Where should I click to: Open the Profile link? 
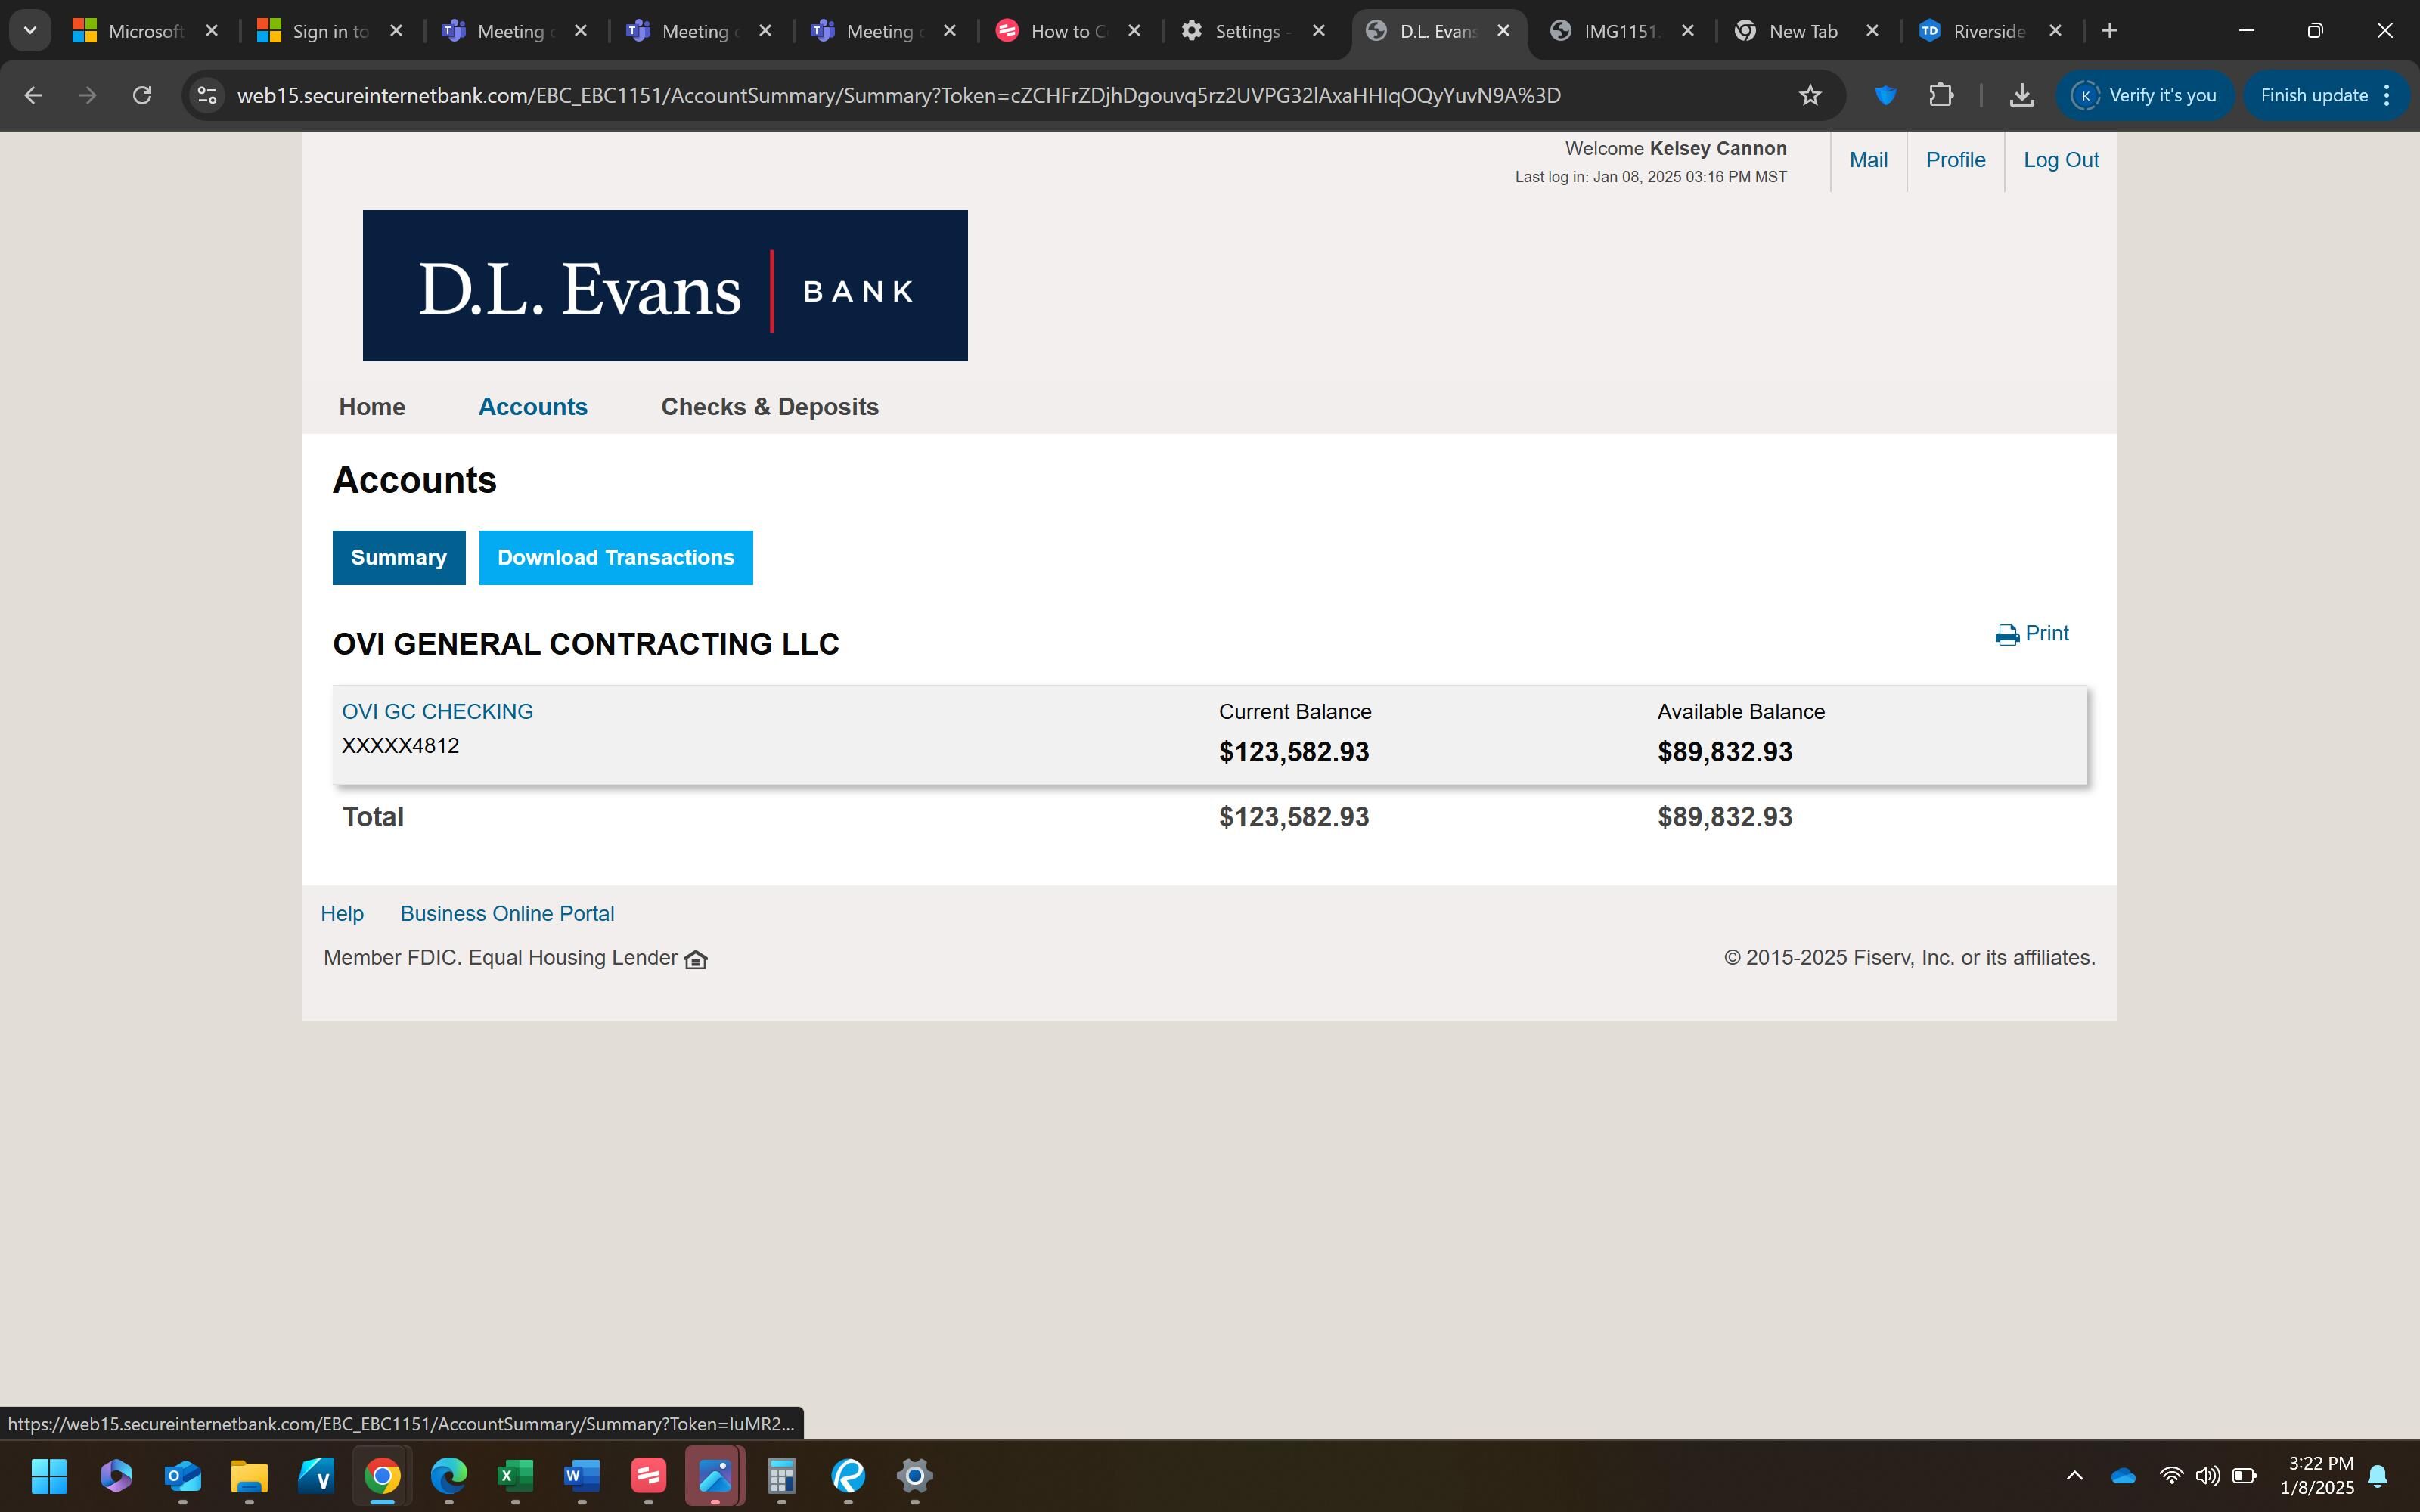click(1955, 160)
